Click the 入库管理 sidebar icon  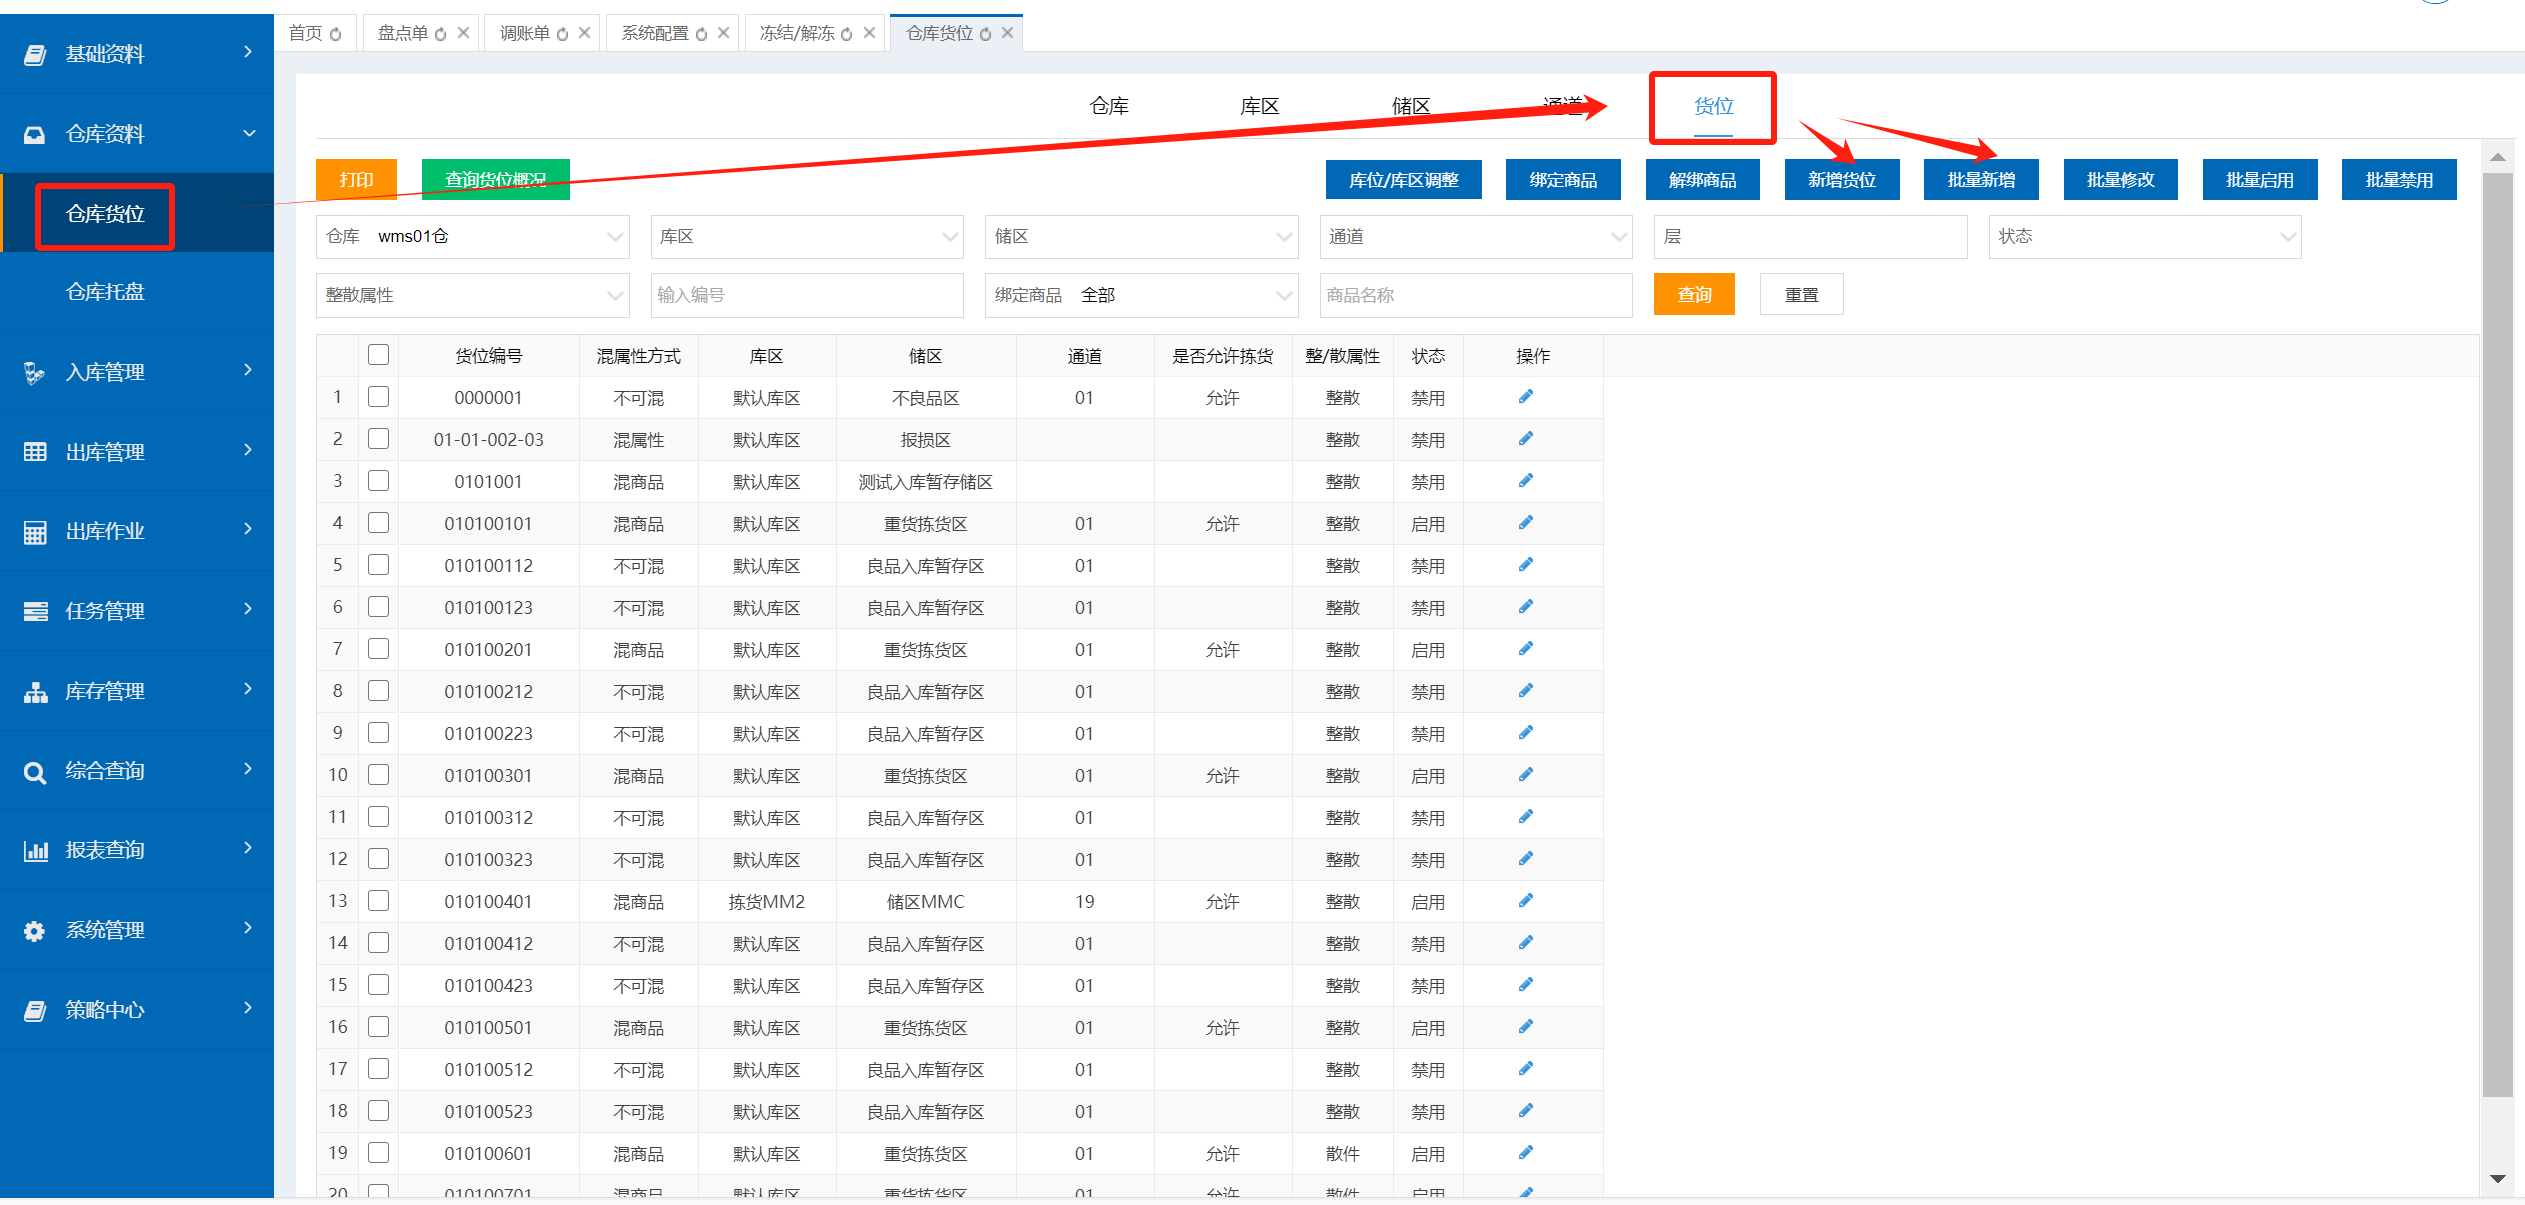[35, 372]
